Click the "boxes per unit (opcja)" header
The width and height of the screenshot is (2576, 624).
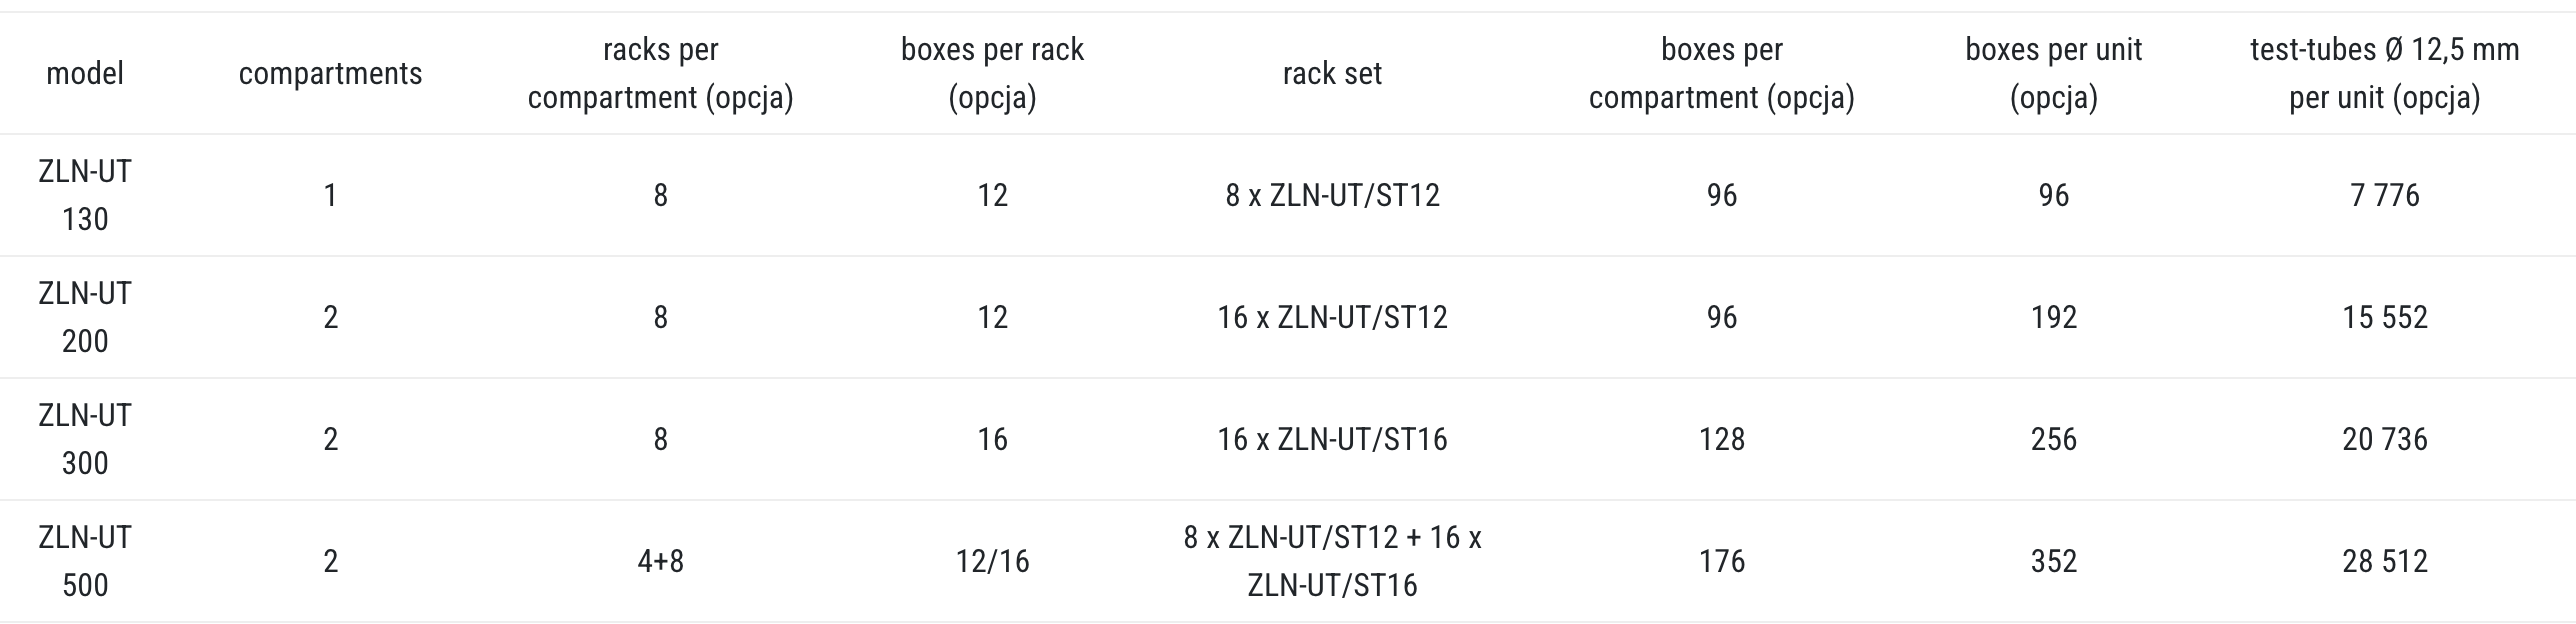point(2053,73)
